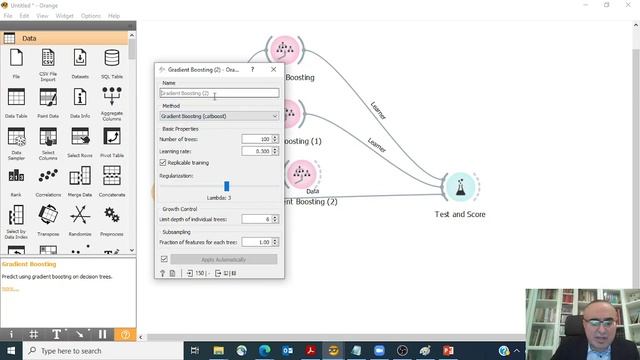Click the '?' help button in the dialog title bar
The width and height of the screenshot is (640, 360).
coord(253,70)
